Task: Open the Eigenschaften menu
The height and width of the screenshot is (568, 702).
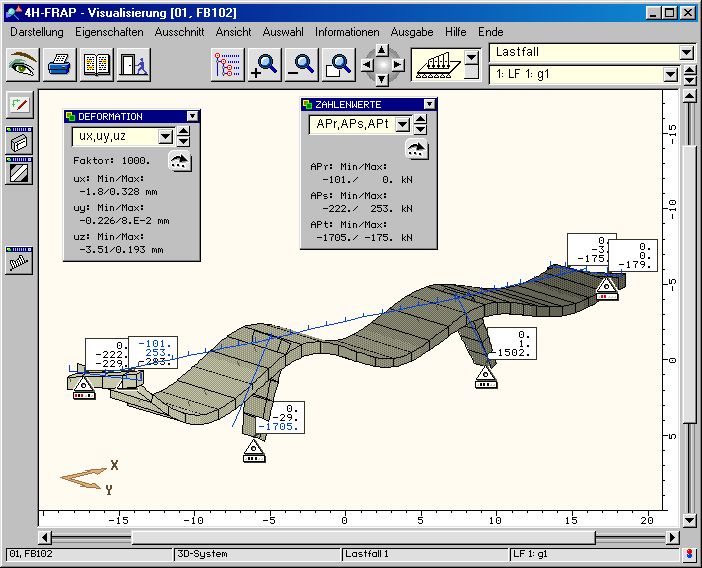Action: (x=109, y=32)
